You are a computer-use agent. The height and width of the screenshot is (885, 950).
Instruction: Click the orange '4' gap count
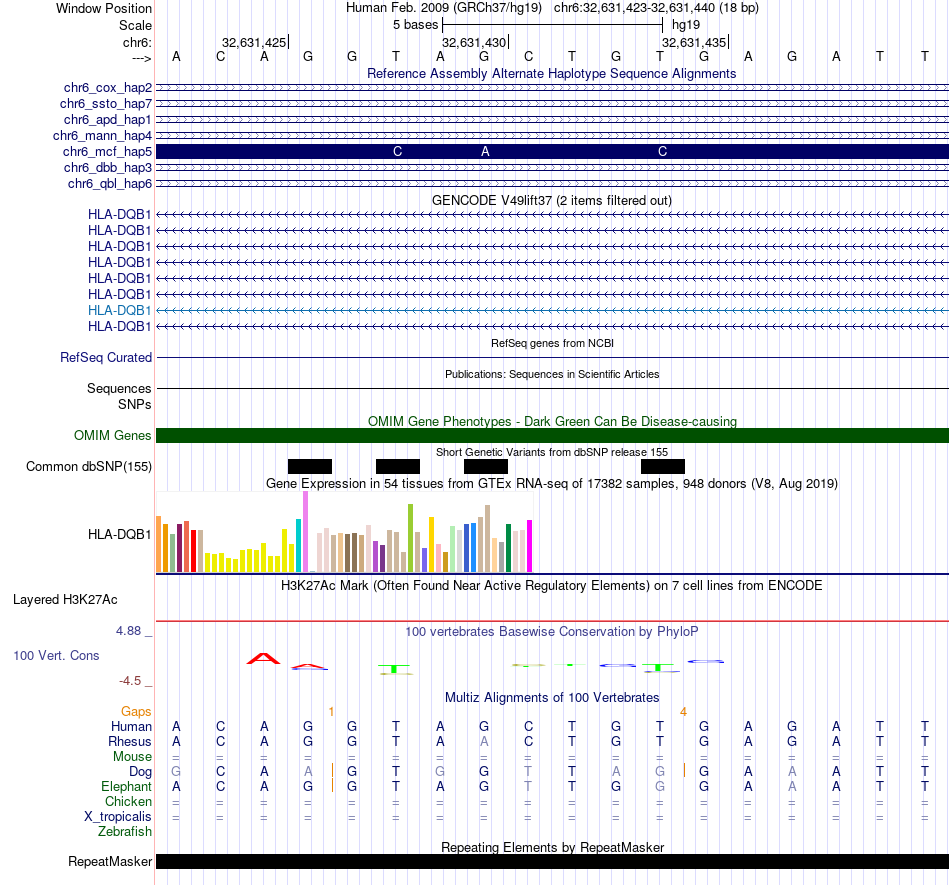[x=683, y=712]
